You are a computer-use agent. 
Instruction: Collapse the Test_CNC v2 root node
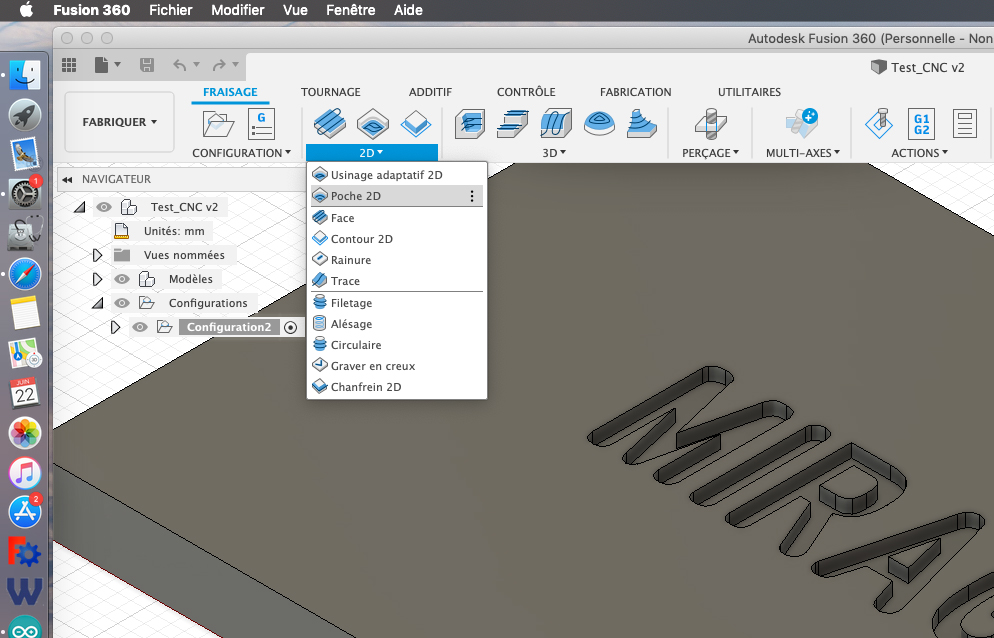coord(80,207)
